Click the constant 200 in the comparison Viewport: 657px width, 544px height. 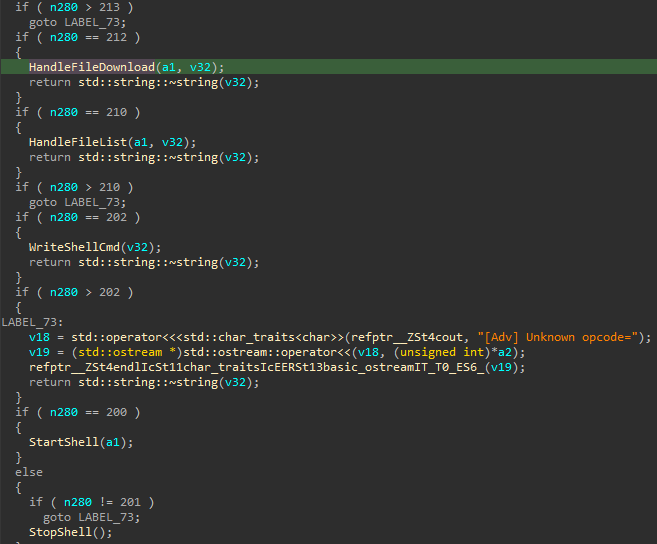116,412
